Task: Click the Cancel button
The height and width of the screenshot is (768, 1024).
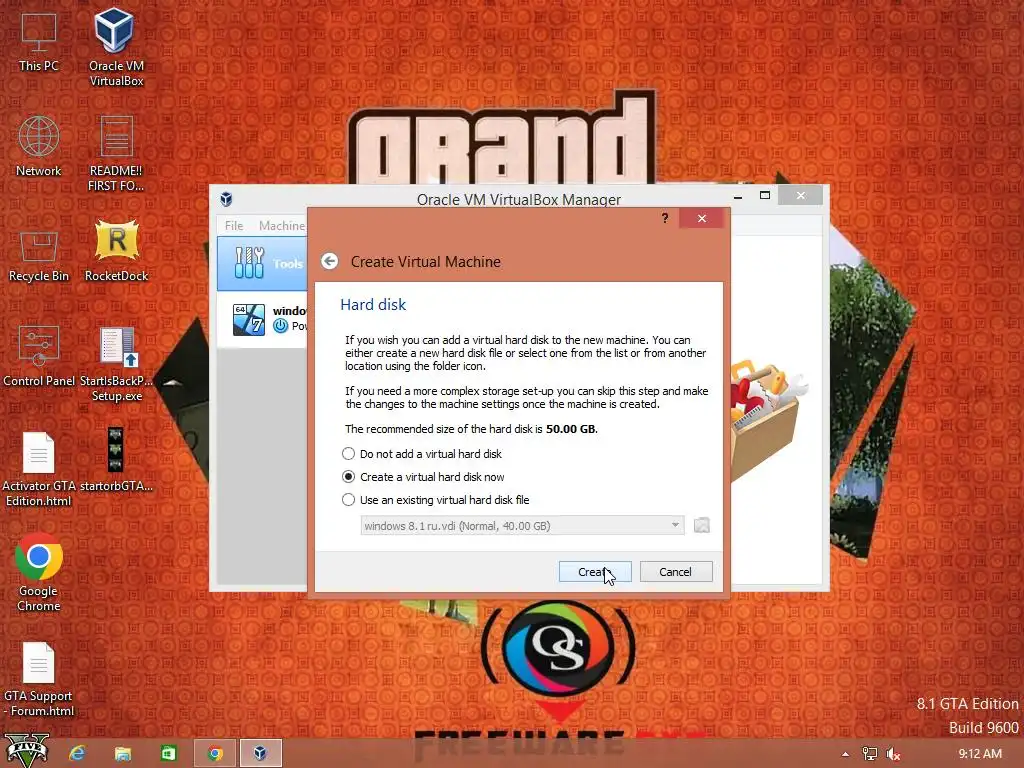Action: (676, 571)
